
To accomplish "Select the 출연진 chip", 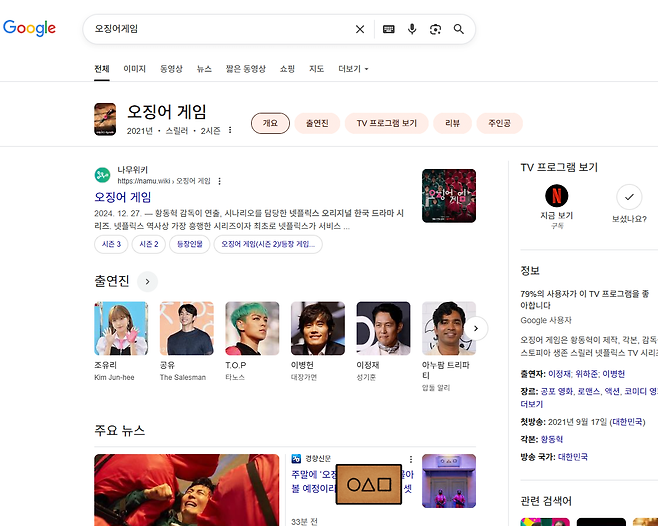I will [317, 123].
